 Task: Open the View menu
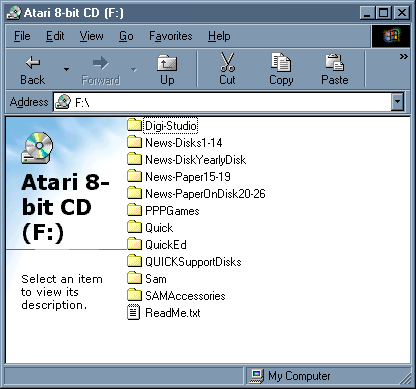point(91,36)
